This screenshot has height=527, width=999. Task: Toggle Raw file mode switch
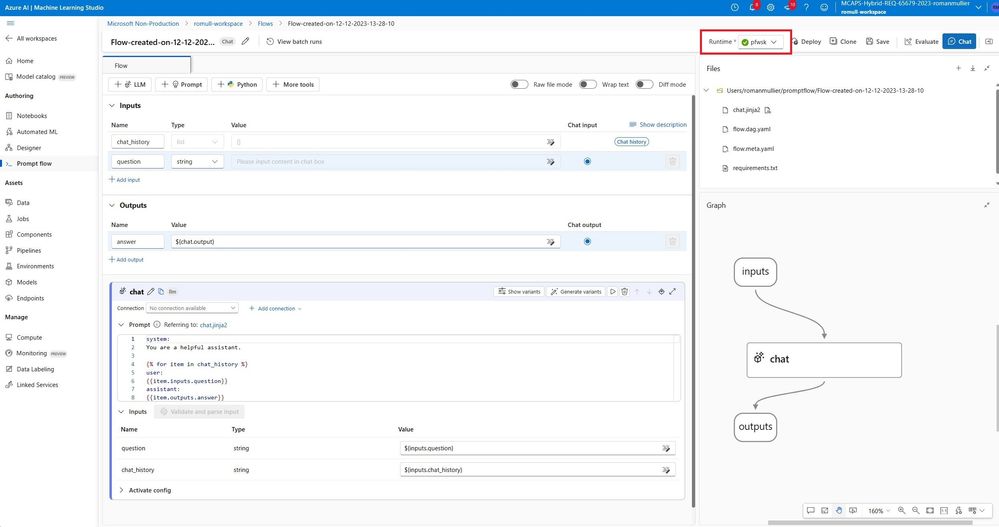tap(519, 84)
